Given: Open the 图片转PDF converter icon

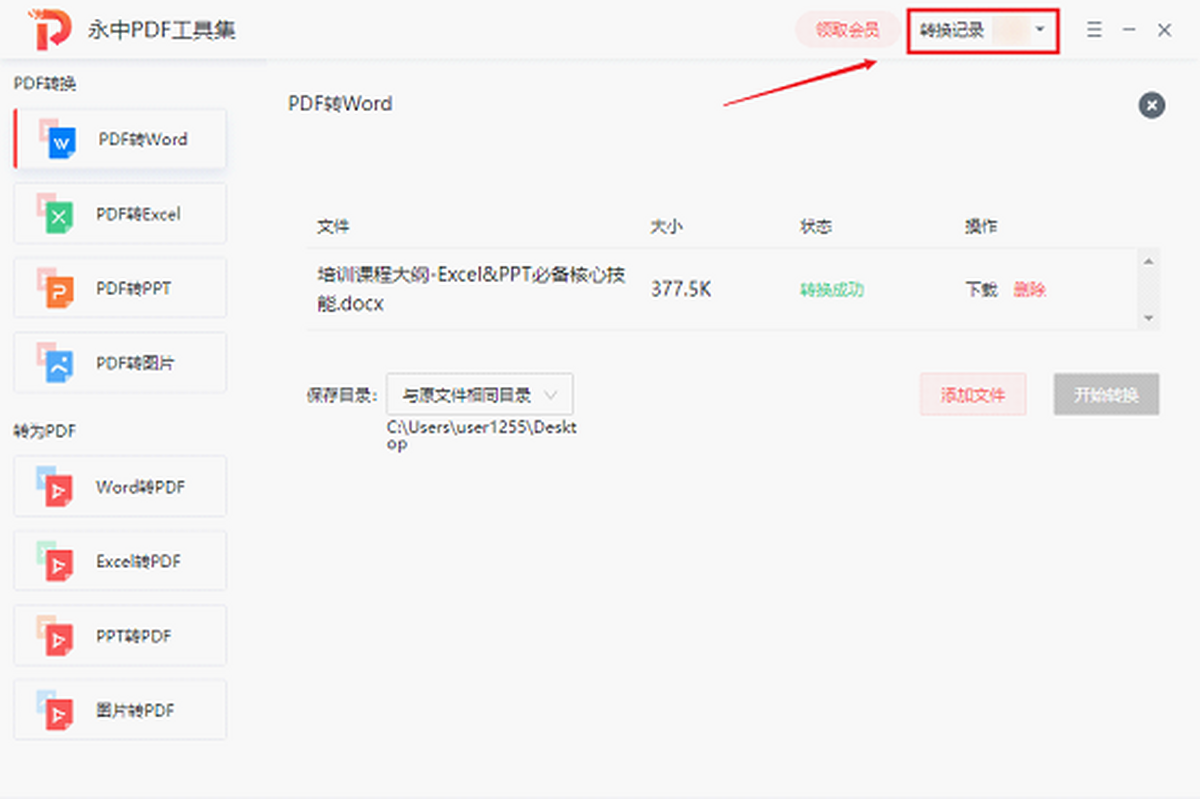Looking at the screenshot, I should click(x=57, y=711).
